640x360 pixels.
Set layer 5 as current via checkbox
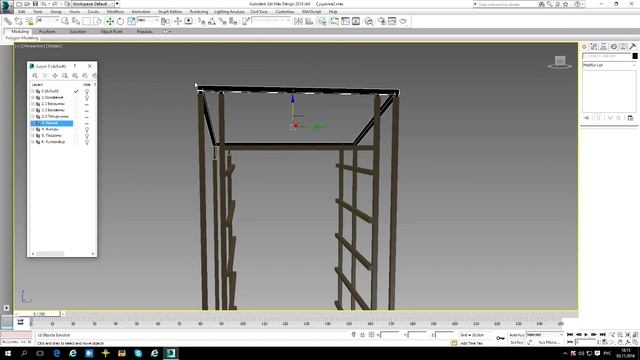click(x=76, y=136)
